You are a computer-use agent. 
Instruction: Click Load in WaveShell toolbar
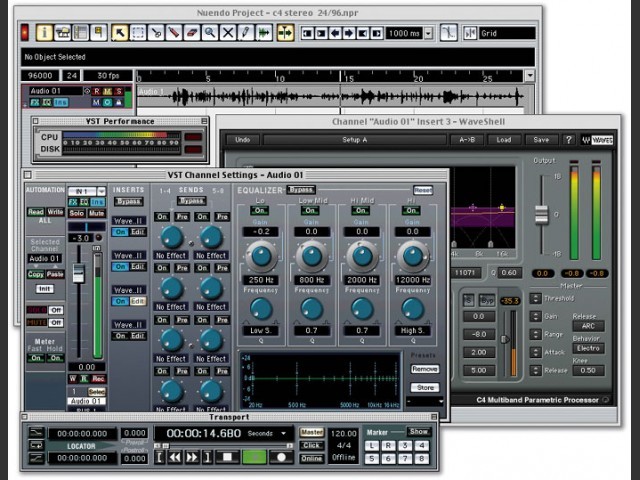[x=504, y=140]
